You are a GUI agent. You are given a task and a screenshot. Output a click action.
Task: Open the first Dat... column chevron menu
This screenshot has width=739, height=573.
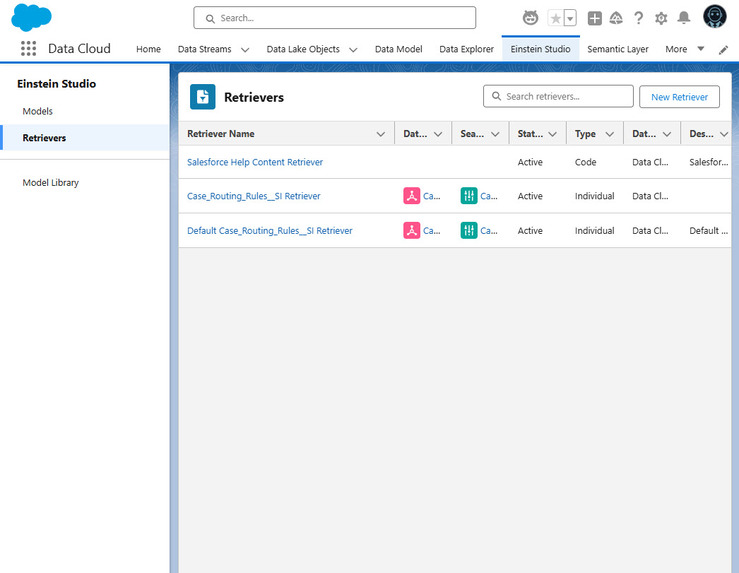[438, 134]
